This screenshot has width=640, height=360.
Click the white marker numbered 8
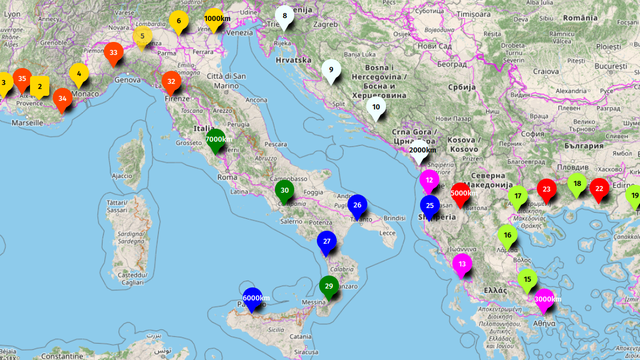pyautogui.click(x=284, y=18)
